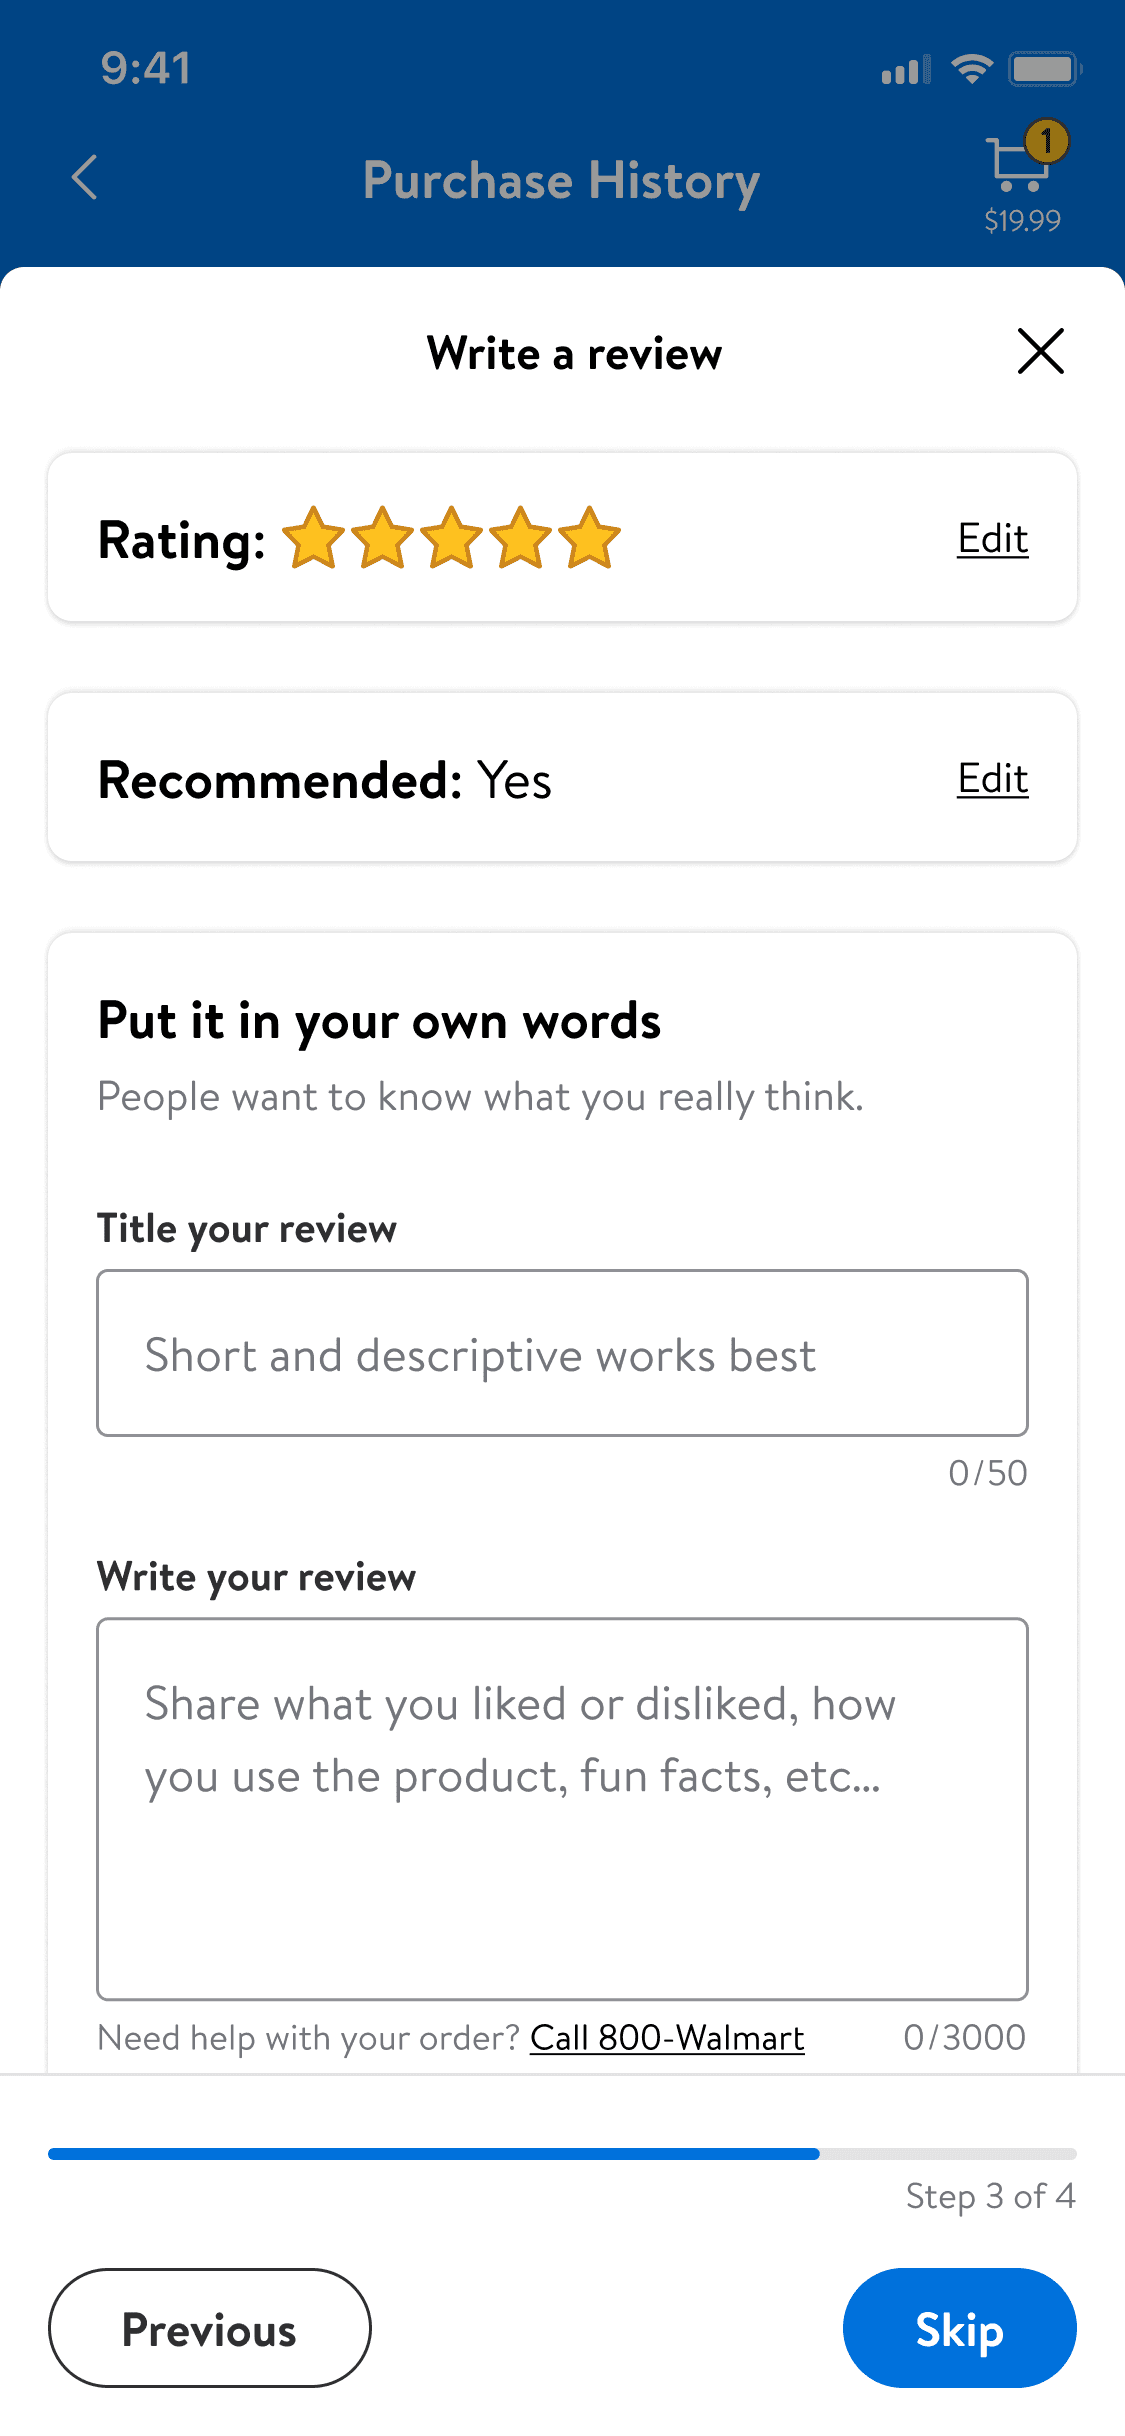Tap the Wi-Fi status icon
Viewport: 1125px width, 2436px height.
pos(971,69)
